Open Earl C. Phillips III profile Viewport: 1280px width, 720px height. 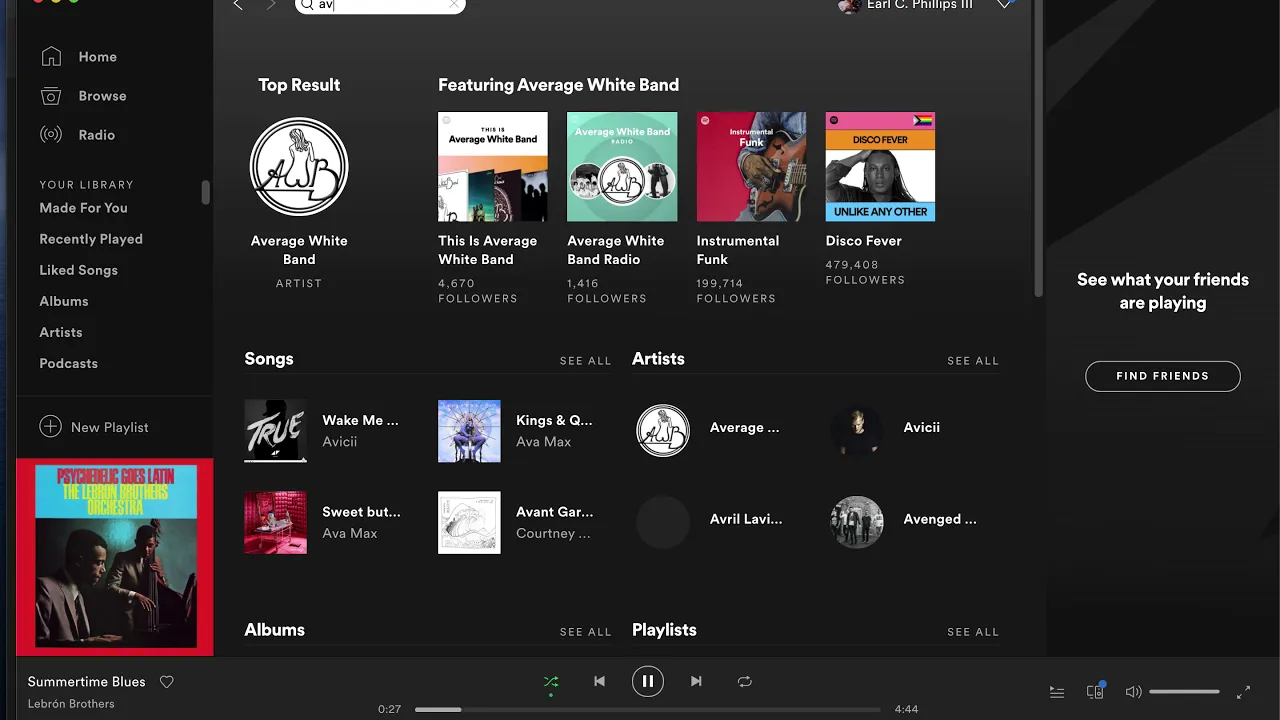(905, 5)
